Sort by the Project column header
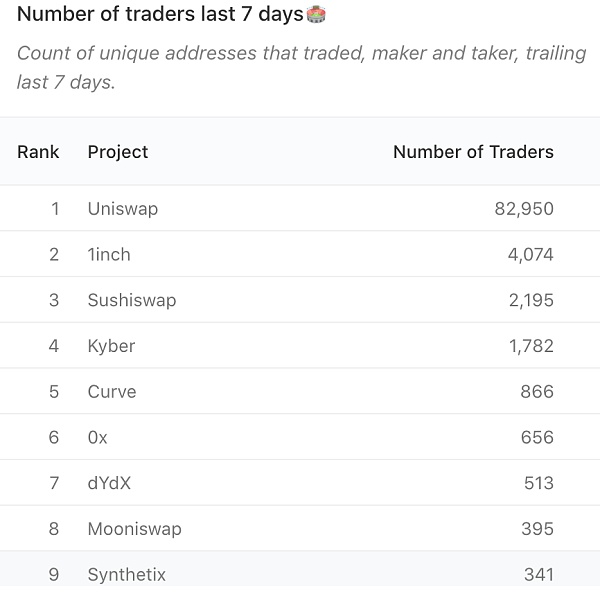The image size is (600, 607). tap(118, 152)
